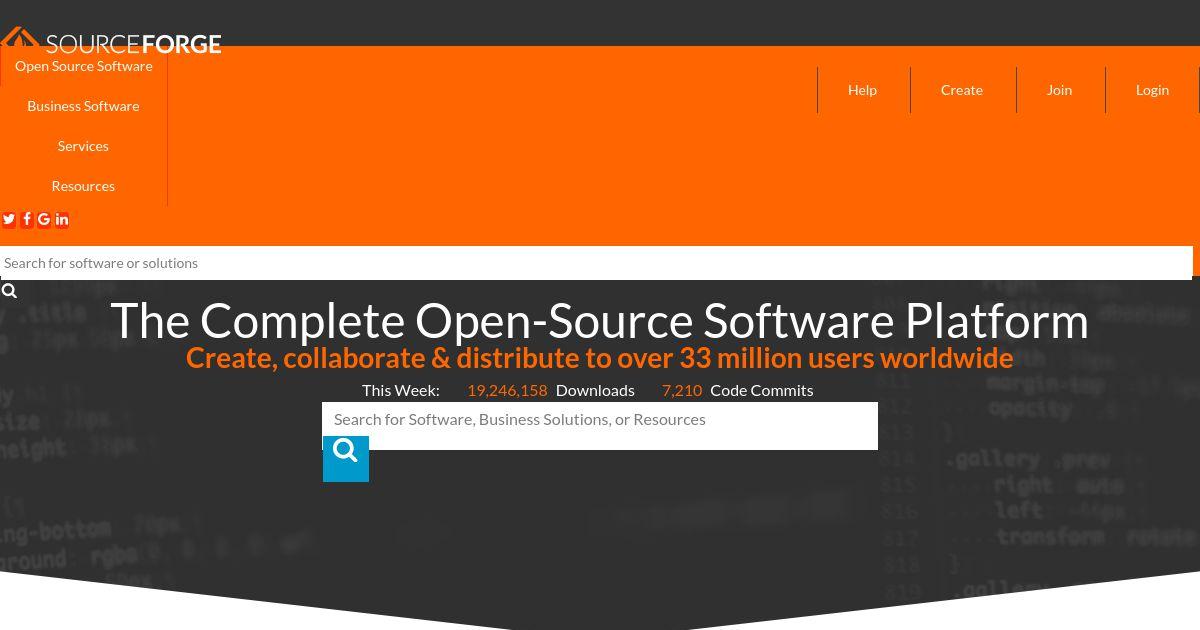
Task: Open the Services menu
Action: pos(83,146)
